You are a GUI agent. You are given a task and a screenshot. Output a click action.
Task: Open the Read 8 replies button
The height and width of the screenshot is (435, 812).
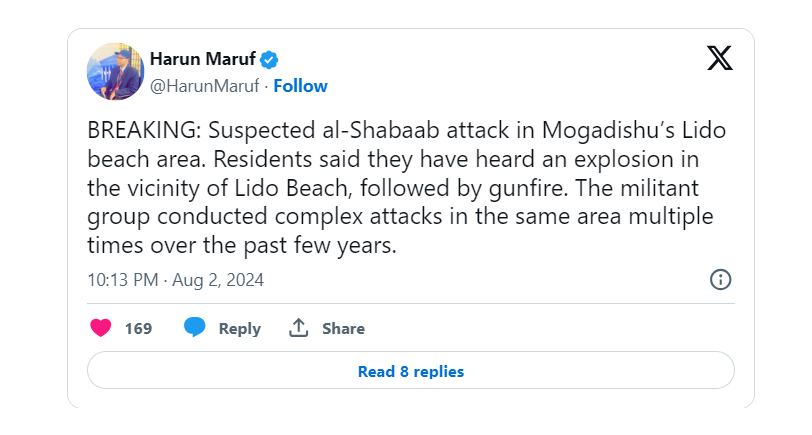click(x=410, y=371)
